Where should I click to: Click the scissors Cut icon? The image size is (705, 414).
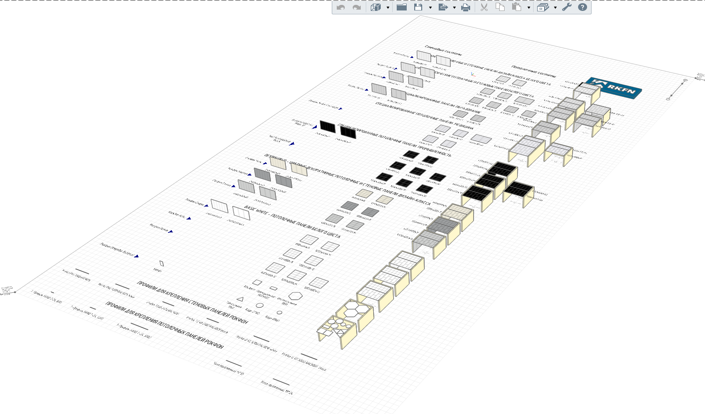tap(484, 7)
